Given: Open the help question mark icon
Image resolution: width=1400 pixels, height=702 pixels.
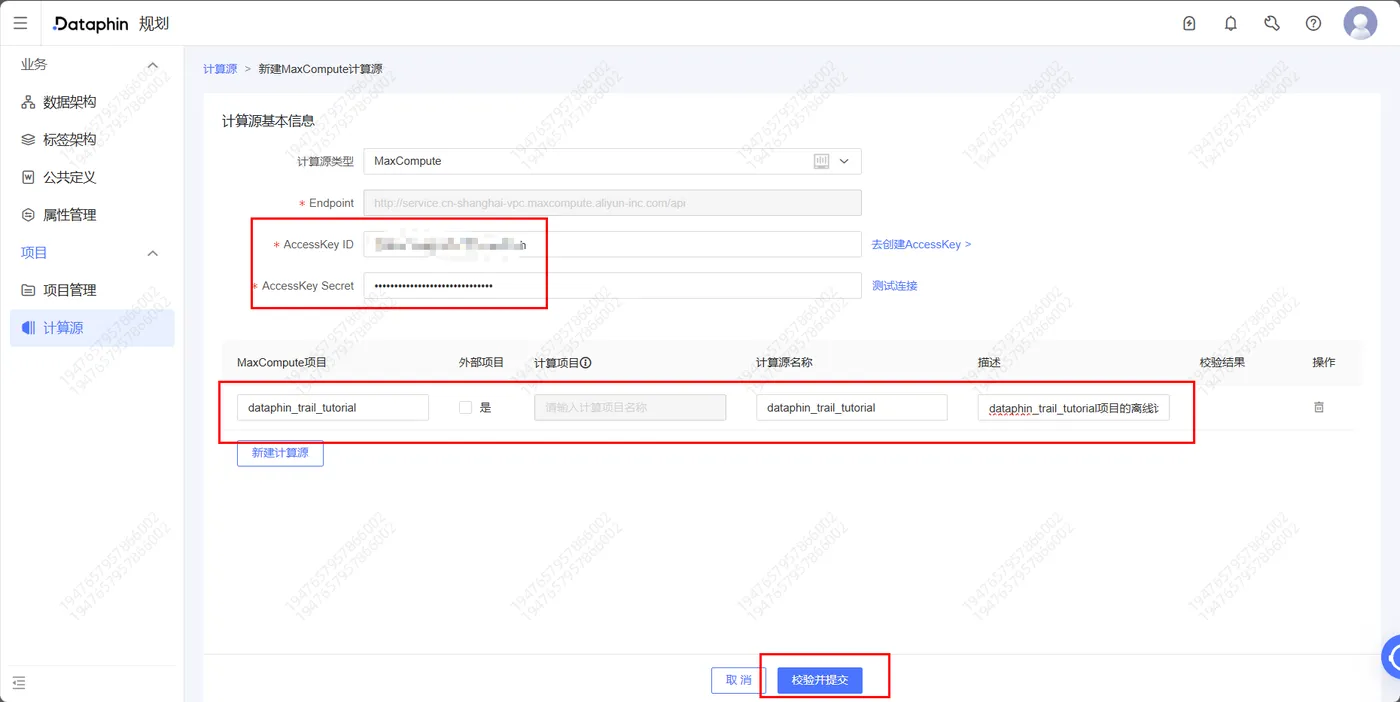Looking at the screenshot, I should click(1314, 23).
